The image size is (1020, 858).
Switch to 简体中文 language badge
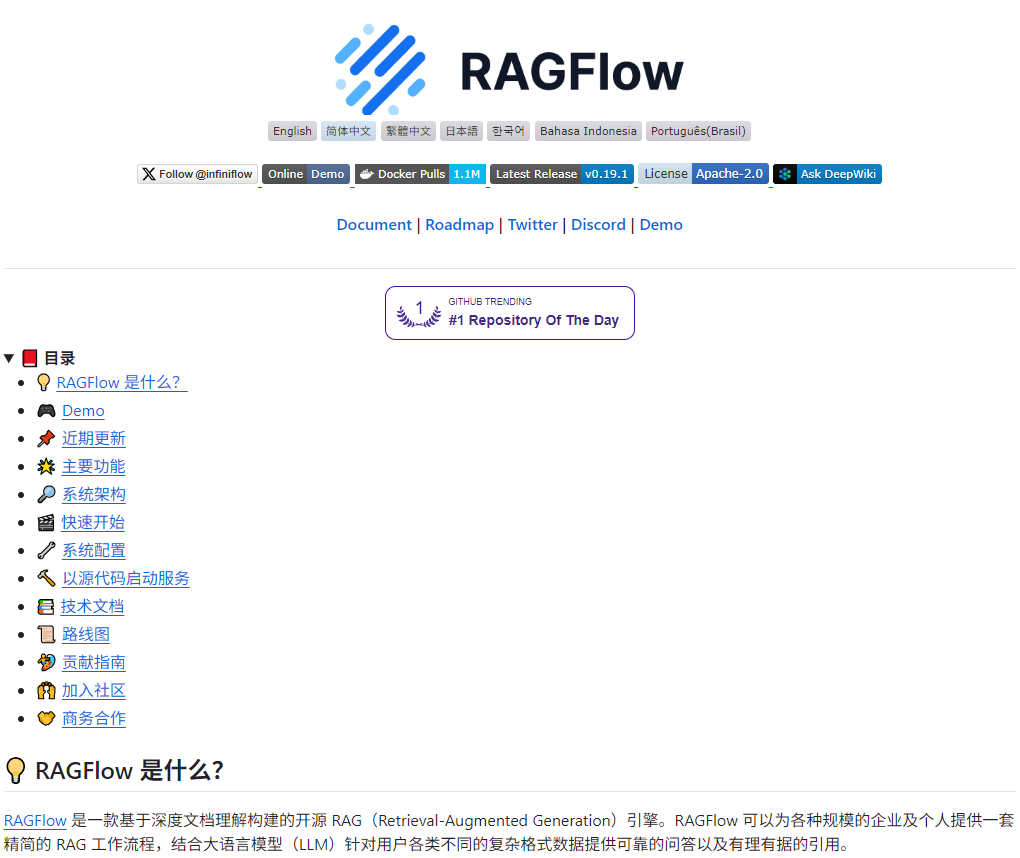point(348,131)
